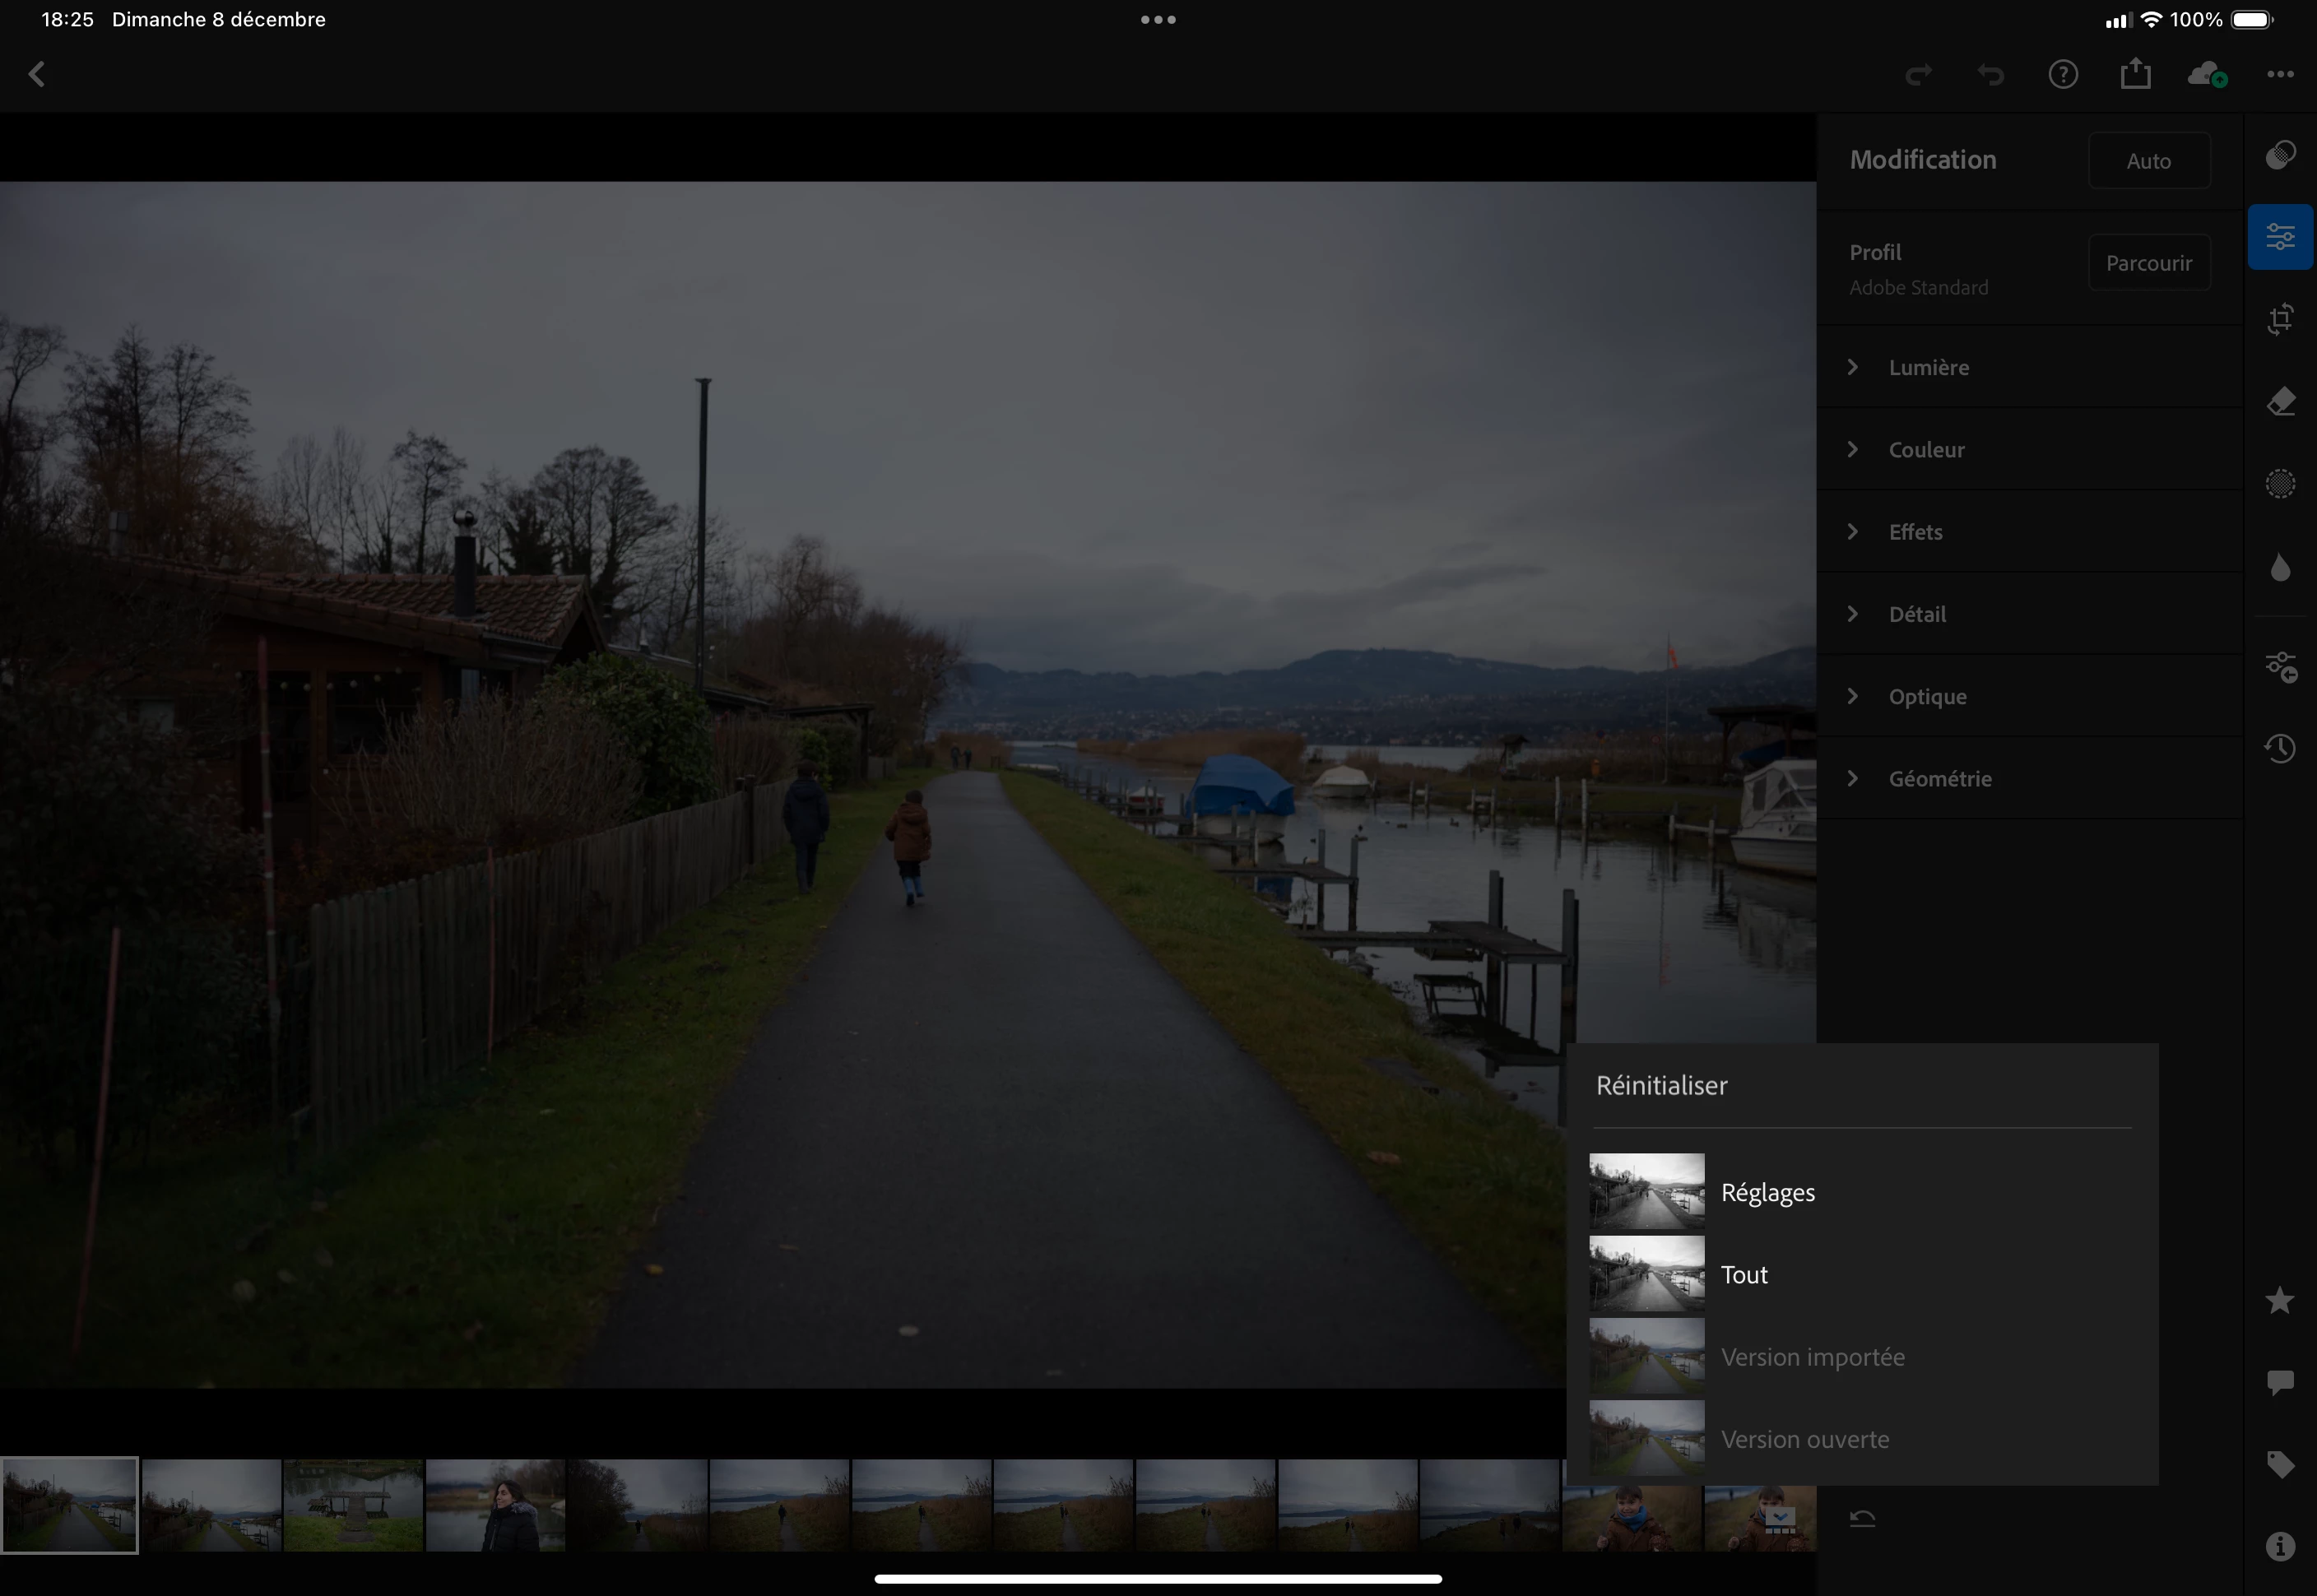Choose Réglages in the Réinitialiser menu
Screen dimensions: 2317x1596
pyautogui.click(x=1767, y=1192)
